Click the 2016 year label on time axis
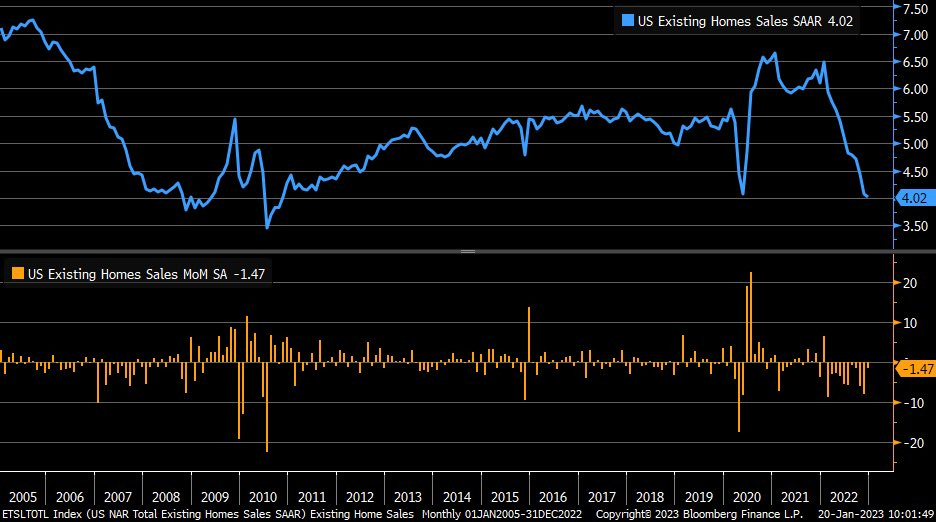936x522 pixels. [x=553, y=496]
